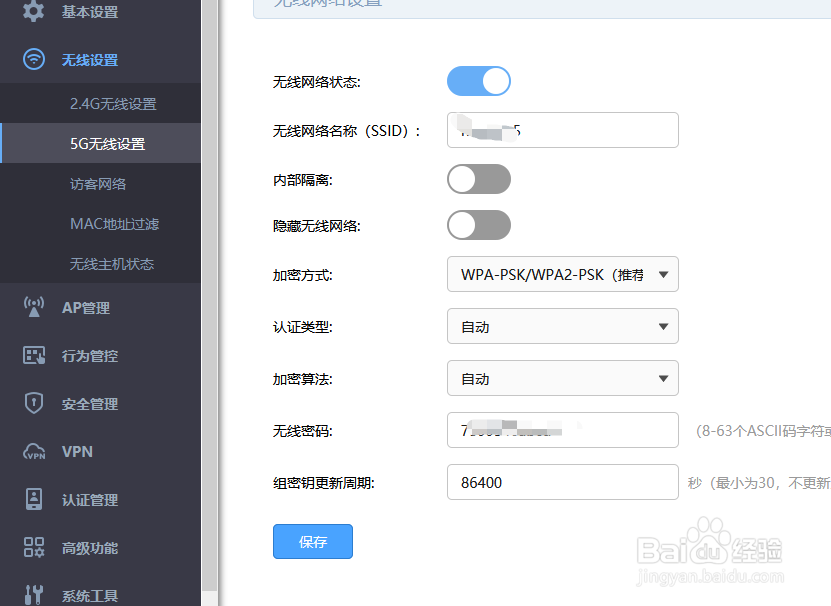
Task: Click the 无线密码 input field
Action: coord(563,430)
